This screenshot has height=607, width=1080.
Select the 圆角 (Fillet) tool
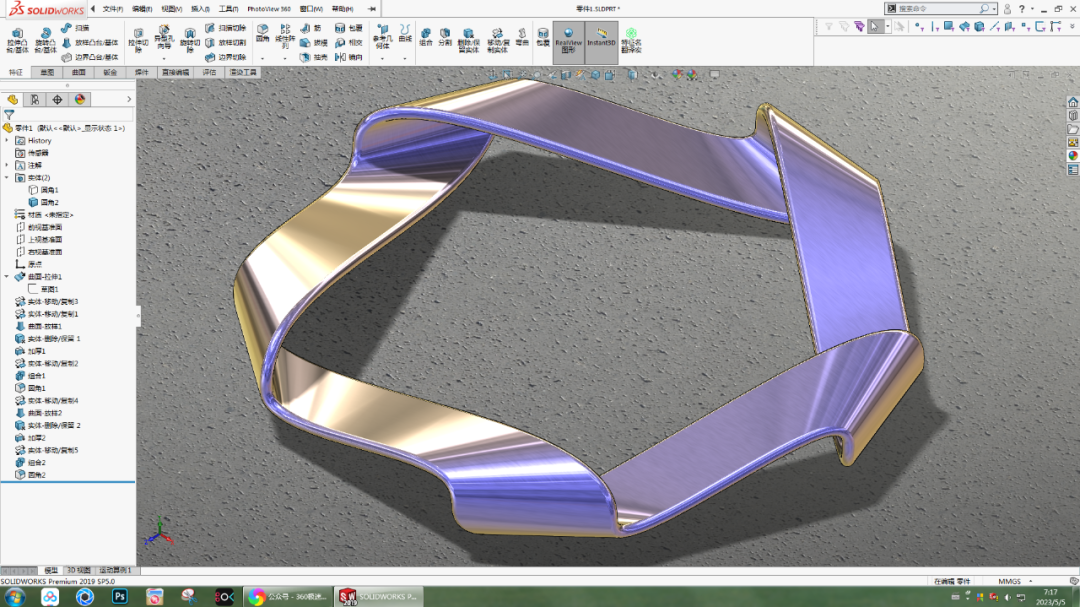pos(263,36)
